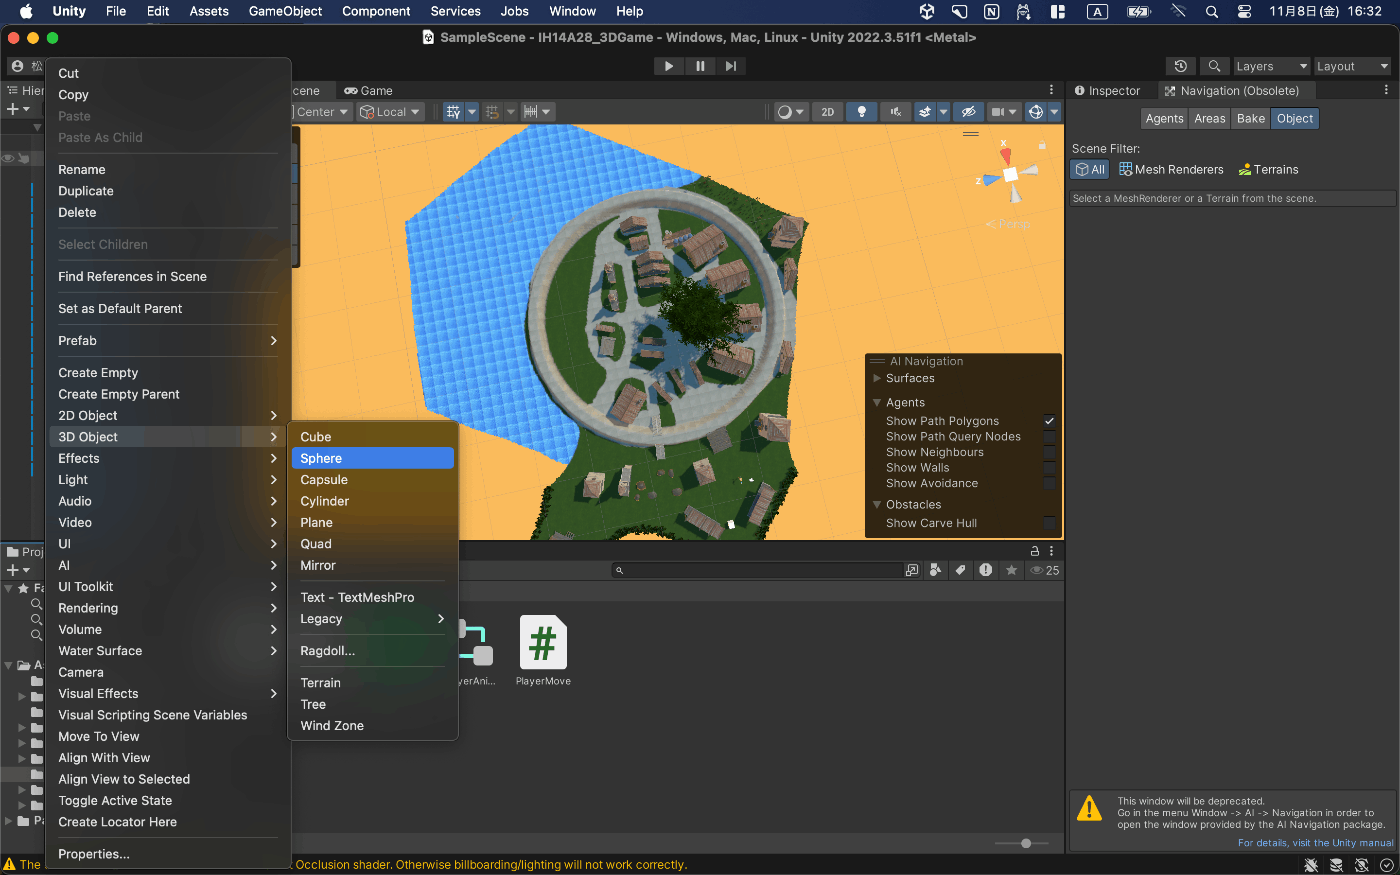Click the debugger bug icon in status bar
The width and height of the screenshot is (1400, 875).
click(x=1310, y=865)
